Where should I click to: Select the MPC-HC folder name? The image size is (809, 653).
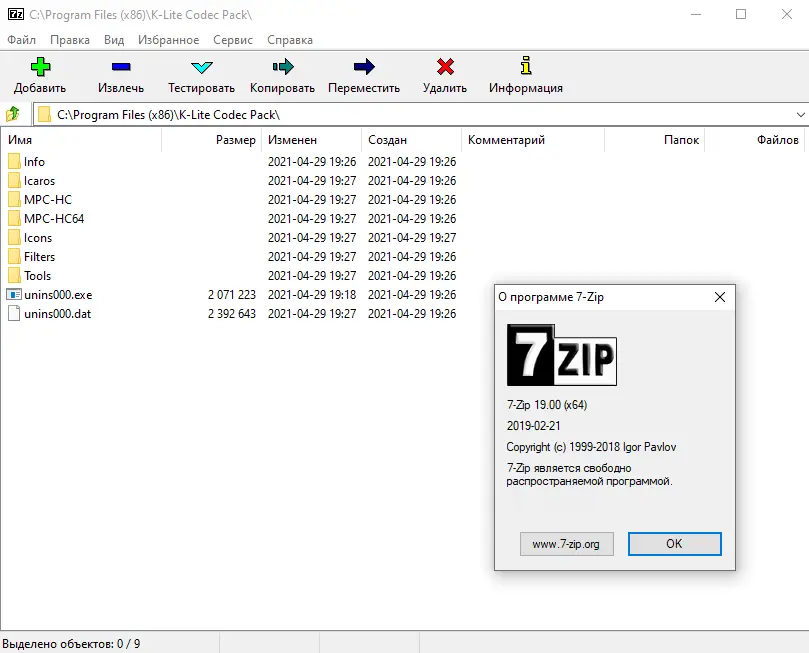click(x=48, y=200)
